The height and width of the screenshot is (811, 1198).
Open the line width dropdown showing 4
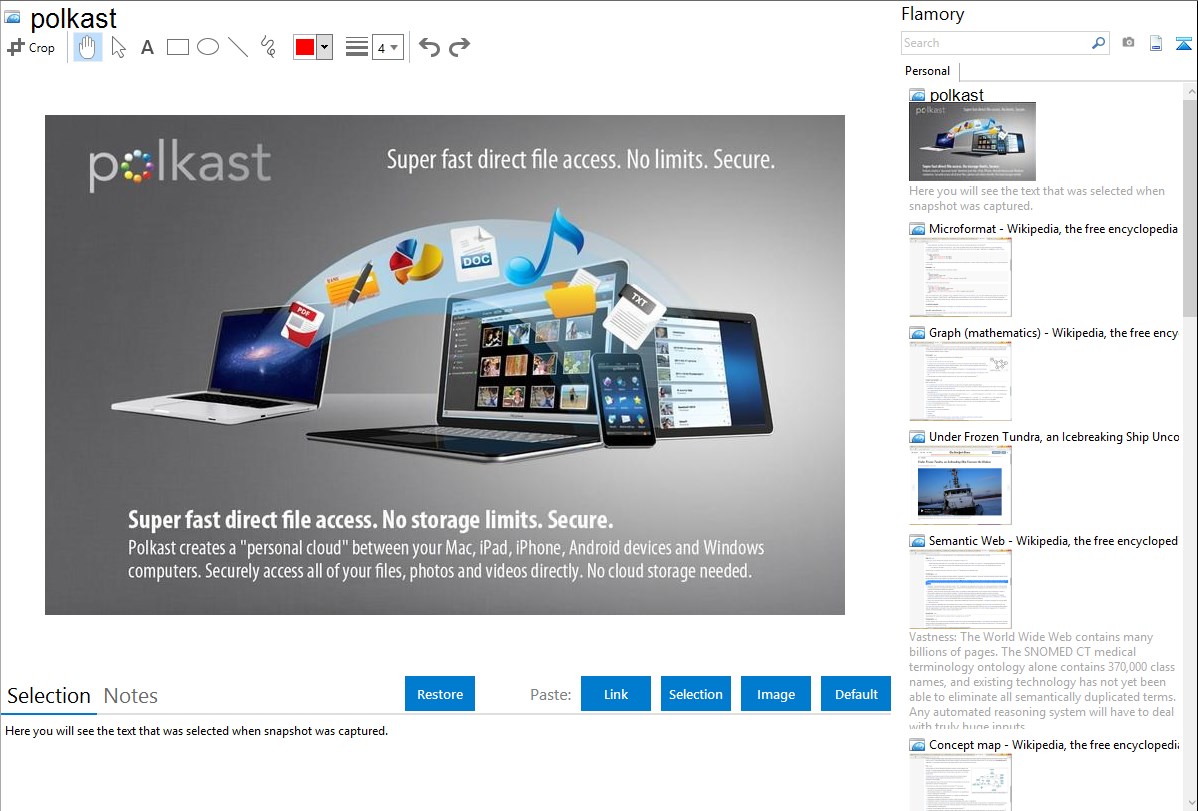coord(387,47)
